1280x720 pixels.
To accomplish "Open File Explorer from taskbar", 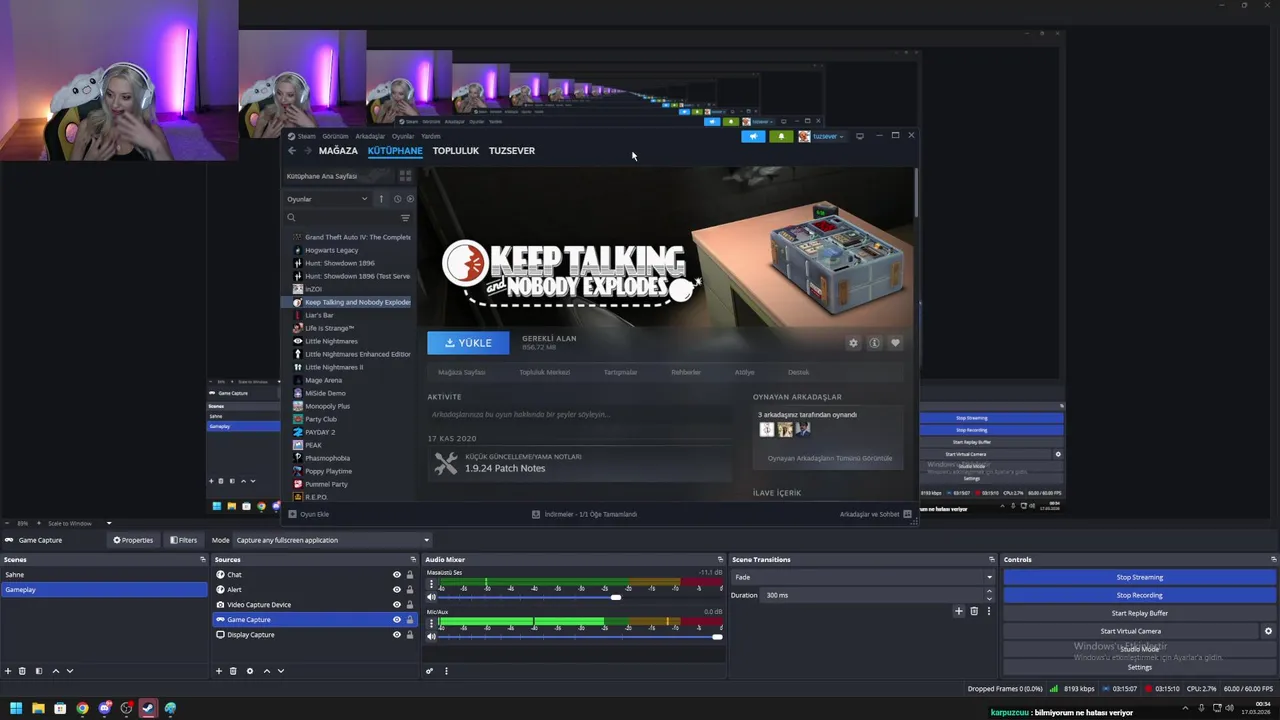I will tap(38, 708).
